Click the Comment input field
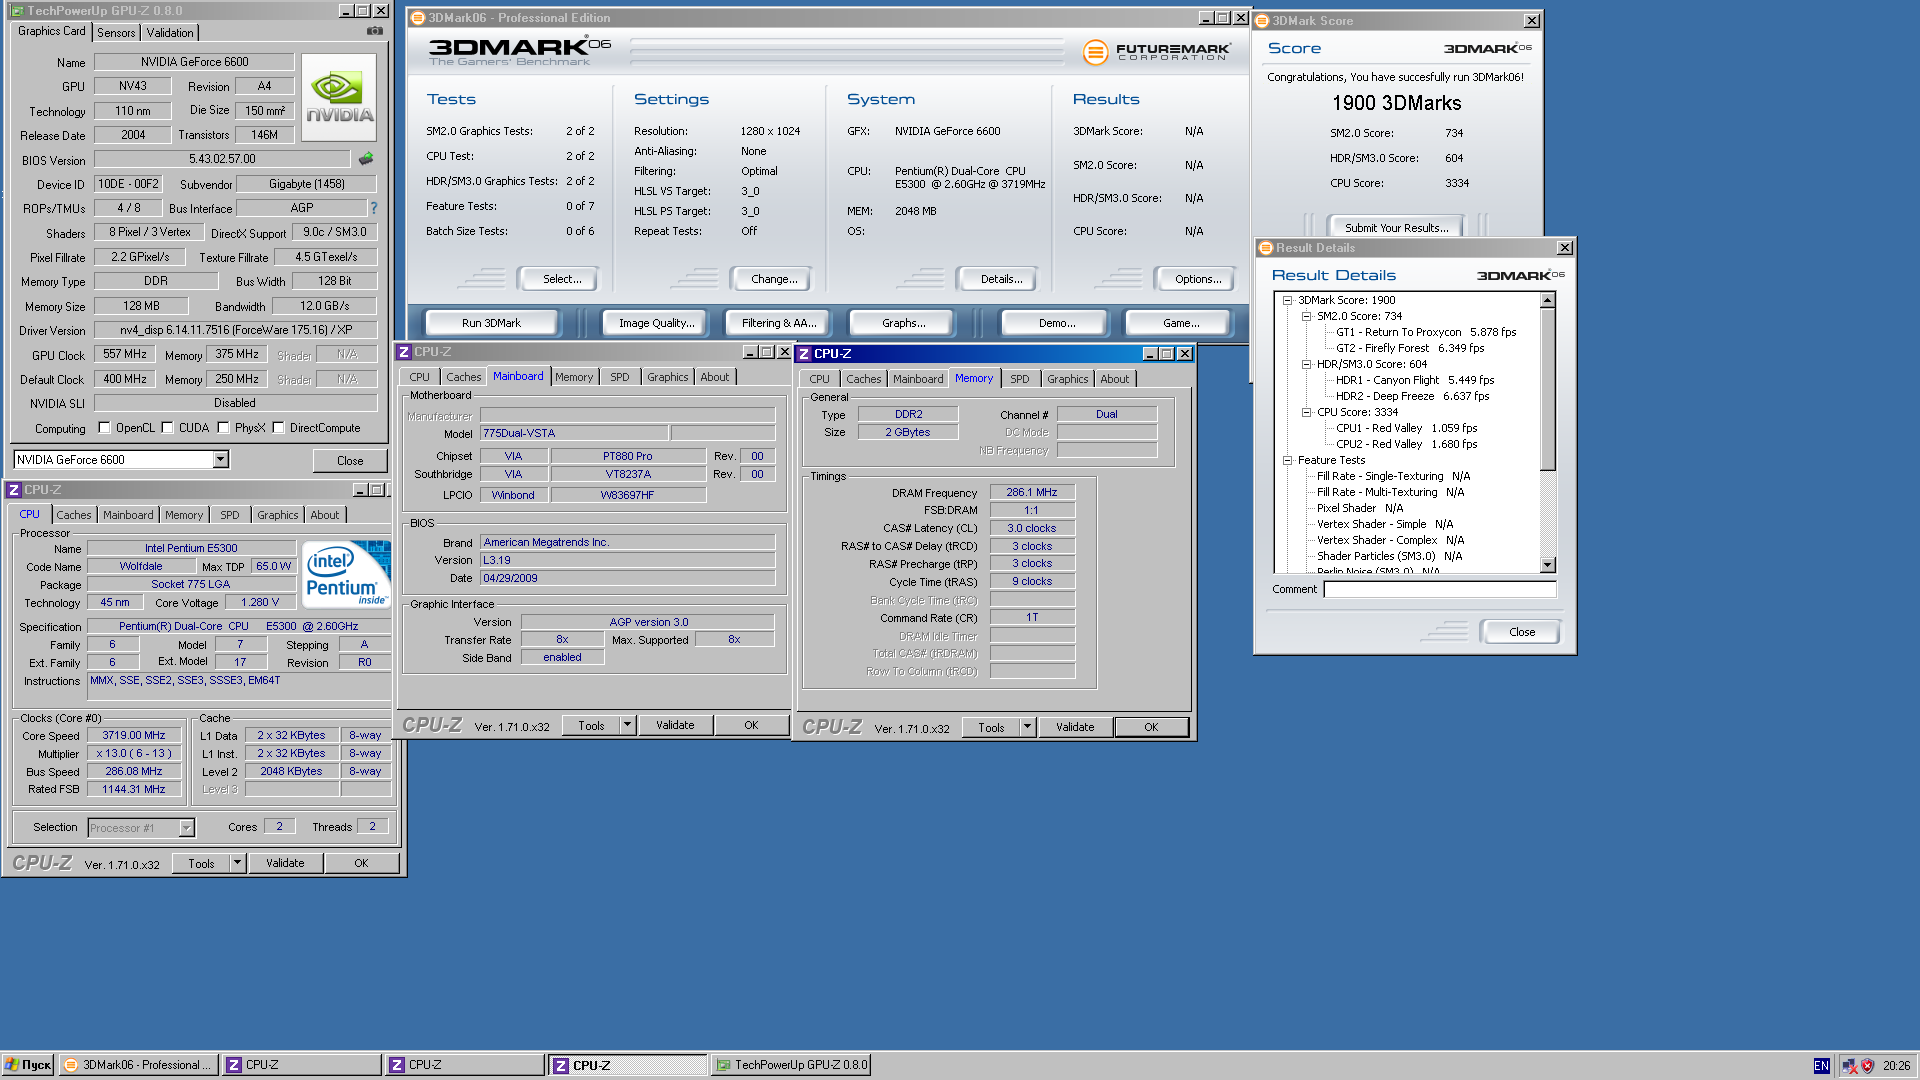1920x1080 pixels. coord(1440,589)
